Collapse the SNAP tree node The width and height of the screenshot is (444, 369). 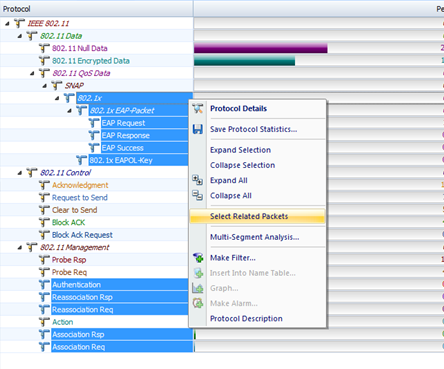pyautogui.click(x=45, y=86)
